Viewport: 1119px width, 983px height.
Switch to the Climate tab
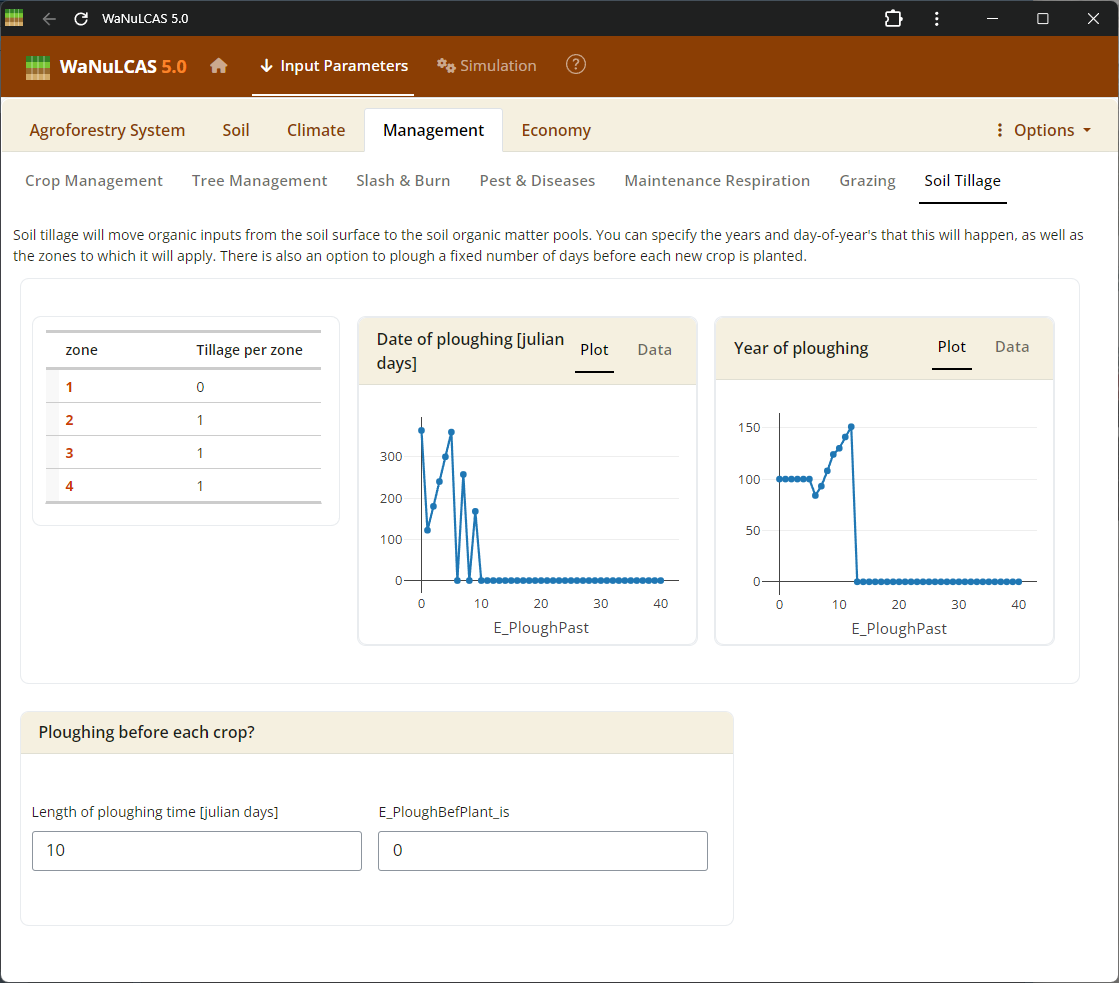pyautogui.click(x=316, y=130)
